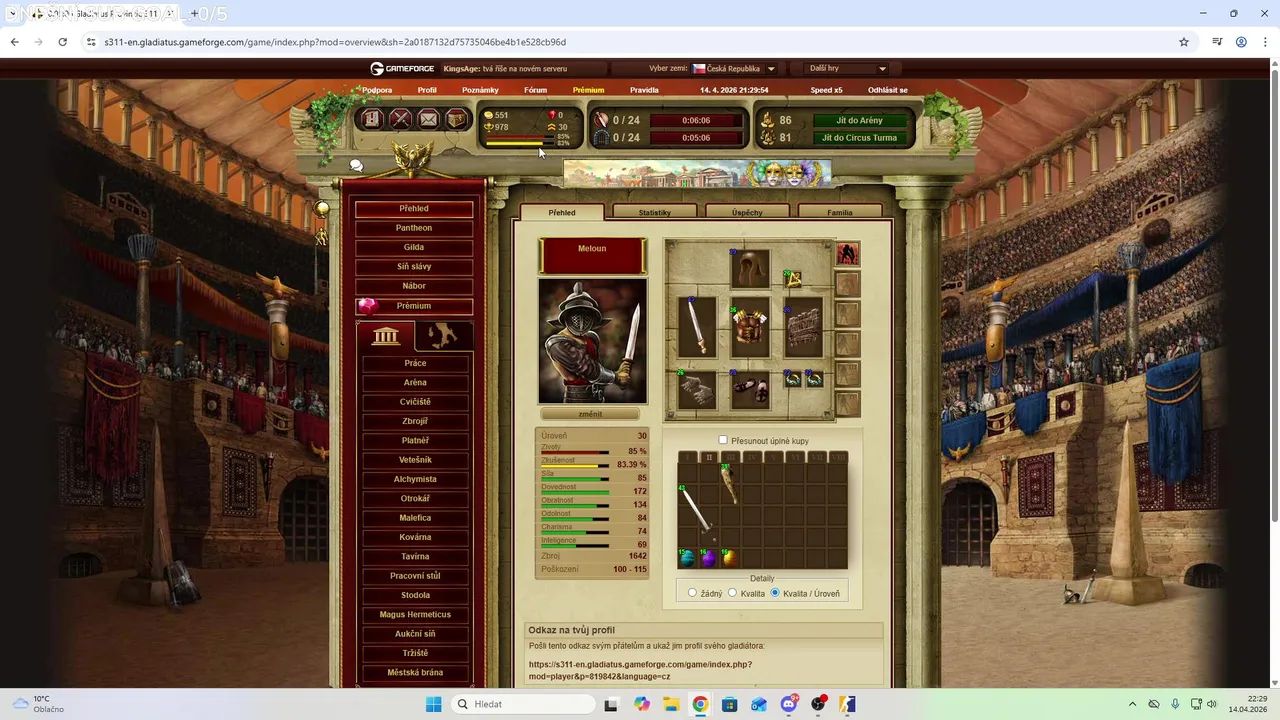This screenshot has width=1280, height=720.
Task: Open the expedition sword icon in header
Action: (602, 120)
